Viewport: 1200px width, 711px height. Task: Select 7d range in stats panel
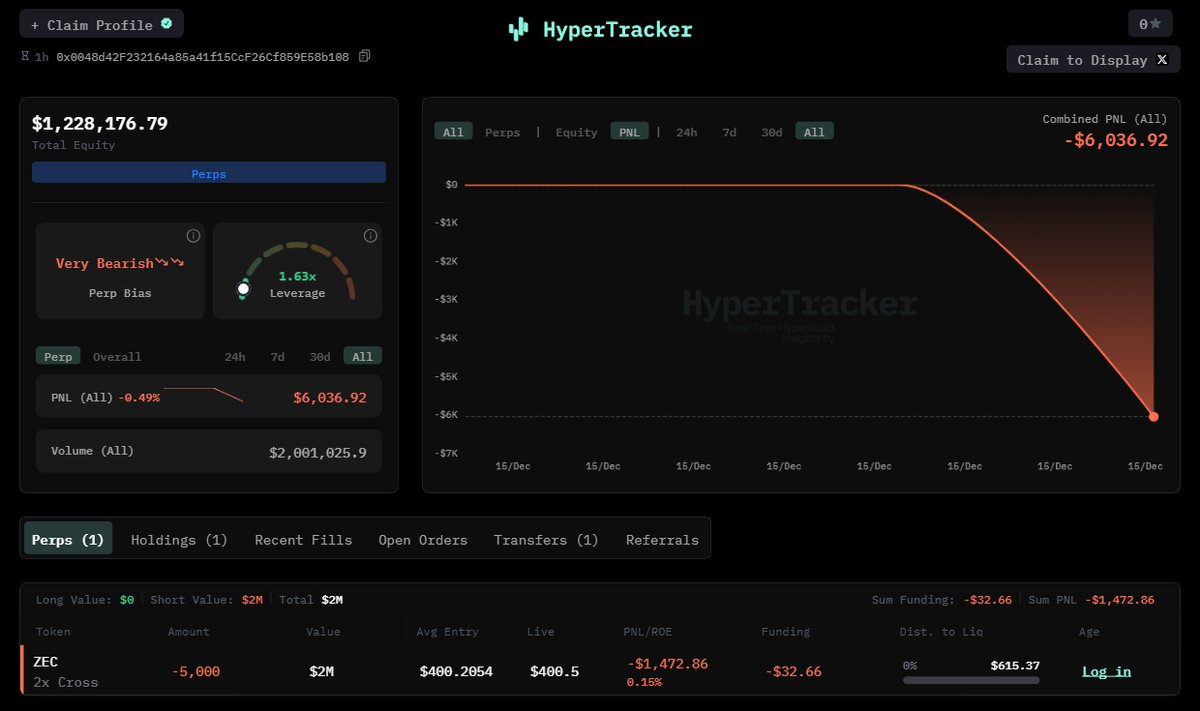pyautogui.click(x=277, y=357)
